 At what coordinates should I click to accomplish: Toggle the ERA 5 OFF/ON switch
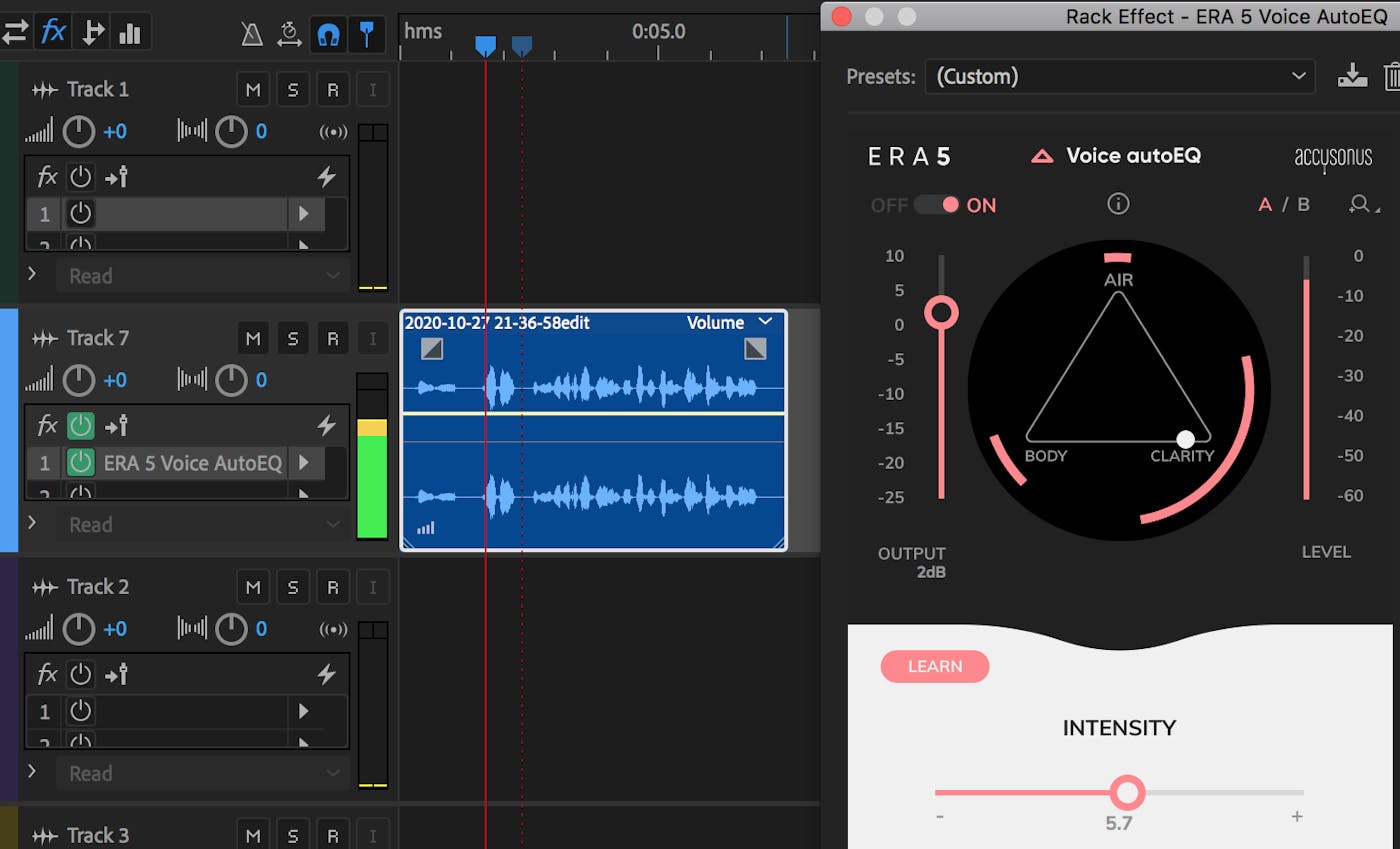936,205
